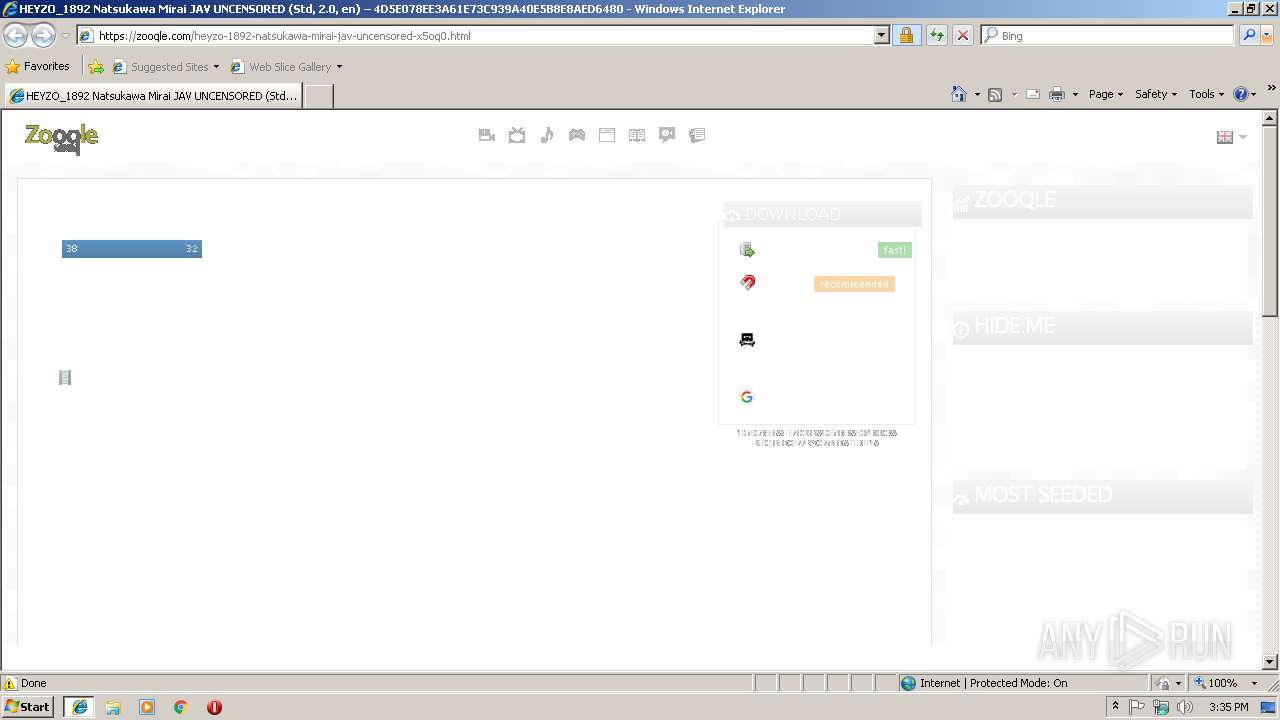Open the Books category icon
The image size is (1280, 720).
click(637, 135)
